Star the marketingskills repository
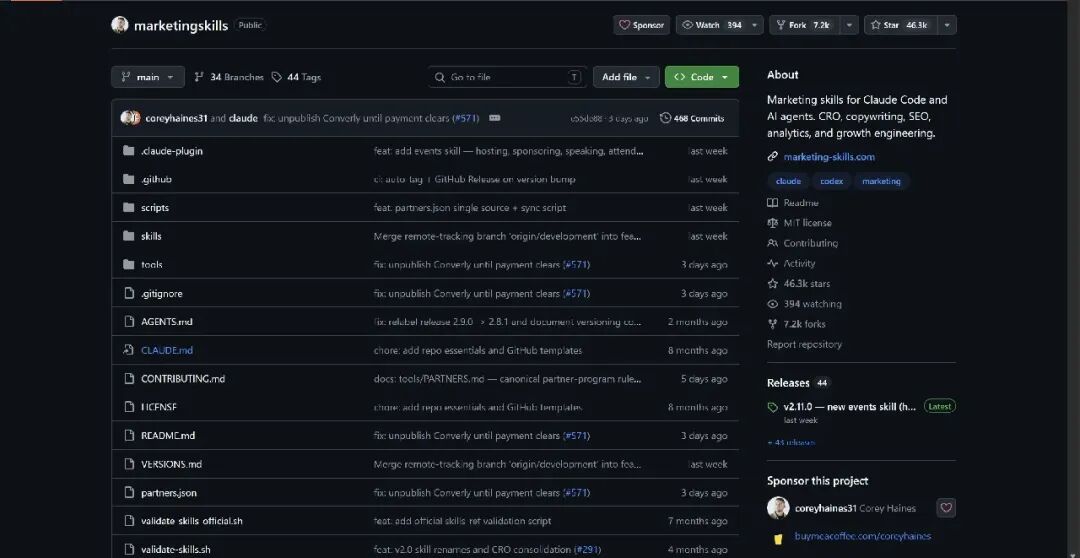1080x558 pixels. tap(900, 25)
